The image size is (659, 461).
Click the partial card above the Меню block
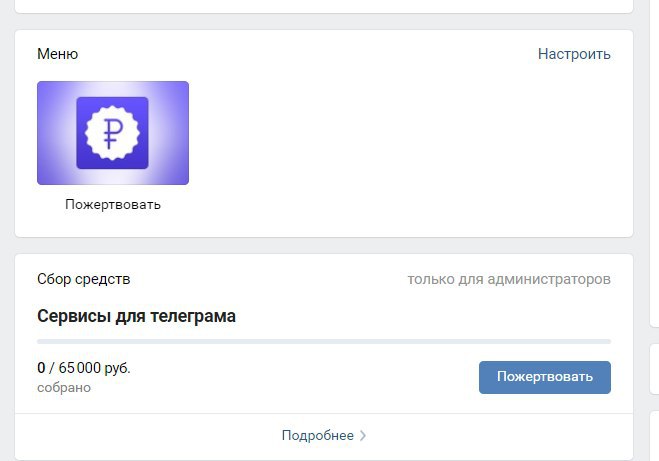tap(324, 6)
